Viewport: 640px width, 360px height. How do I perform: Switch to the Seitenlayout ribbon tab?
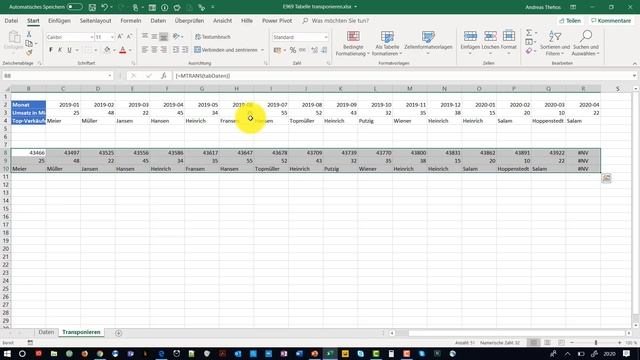point(95,20)
